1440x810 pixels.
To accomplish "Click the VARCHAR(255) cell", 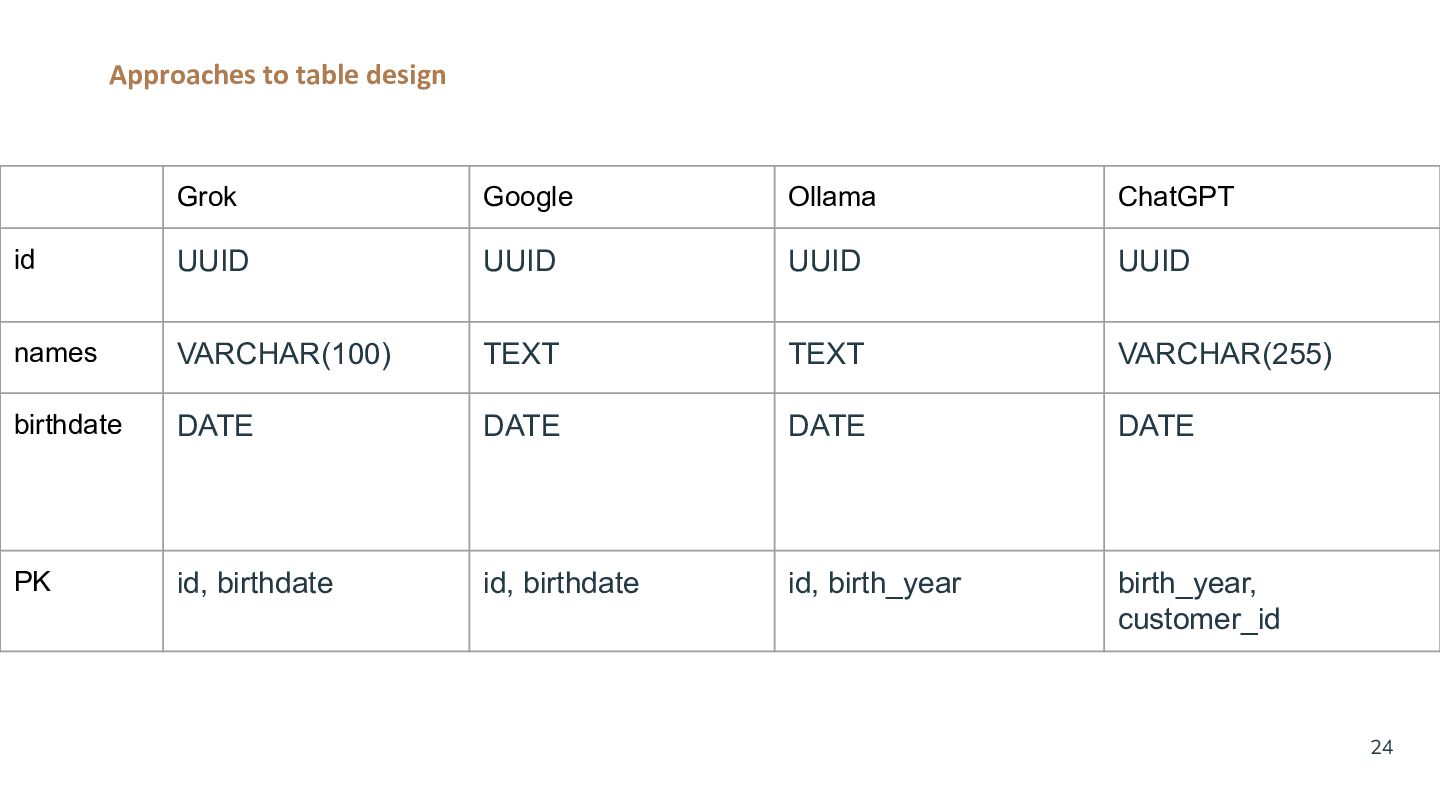I will (1224, 354).
